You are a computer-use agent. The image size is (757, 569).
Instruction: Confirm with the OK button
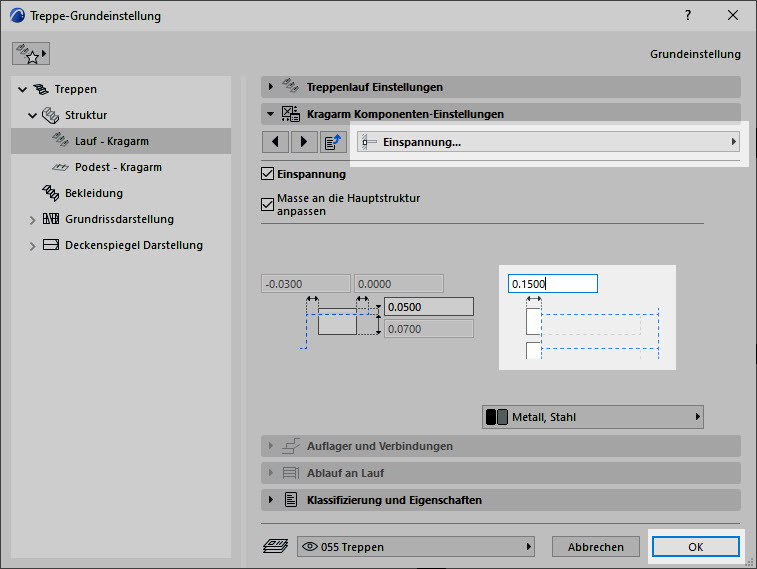coord(695,547)
